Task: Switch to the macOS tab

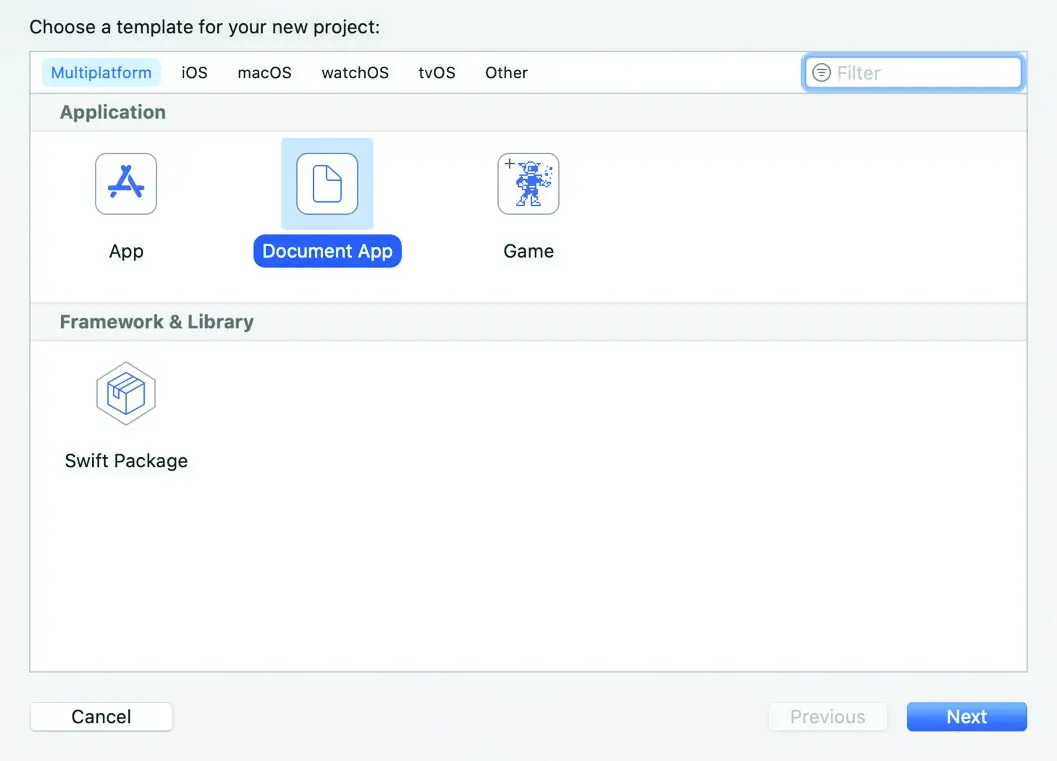Action: pyautogui.click(x=264, y=73)
